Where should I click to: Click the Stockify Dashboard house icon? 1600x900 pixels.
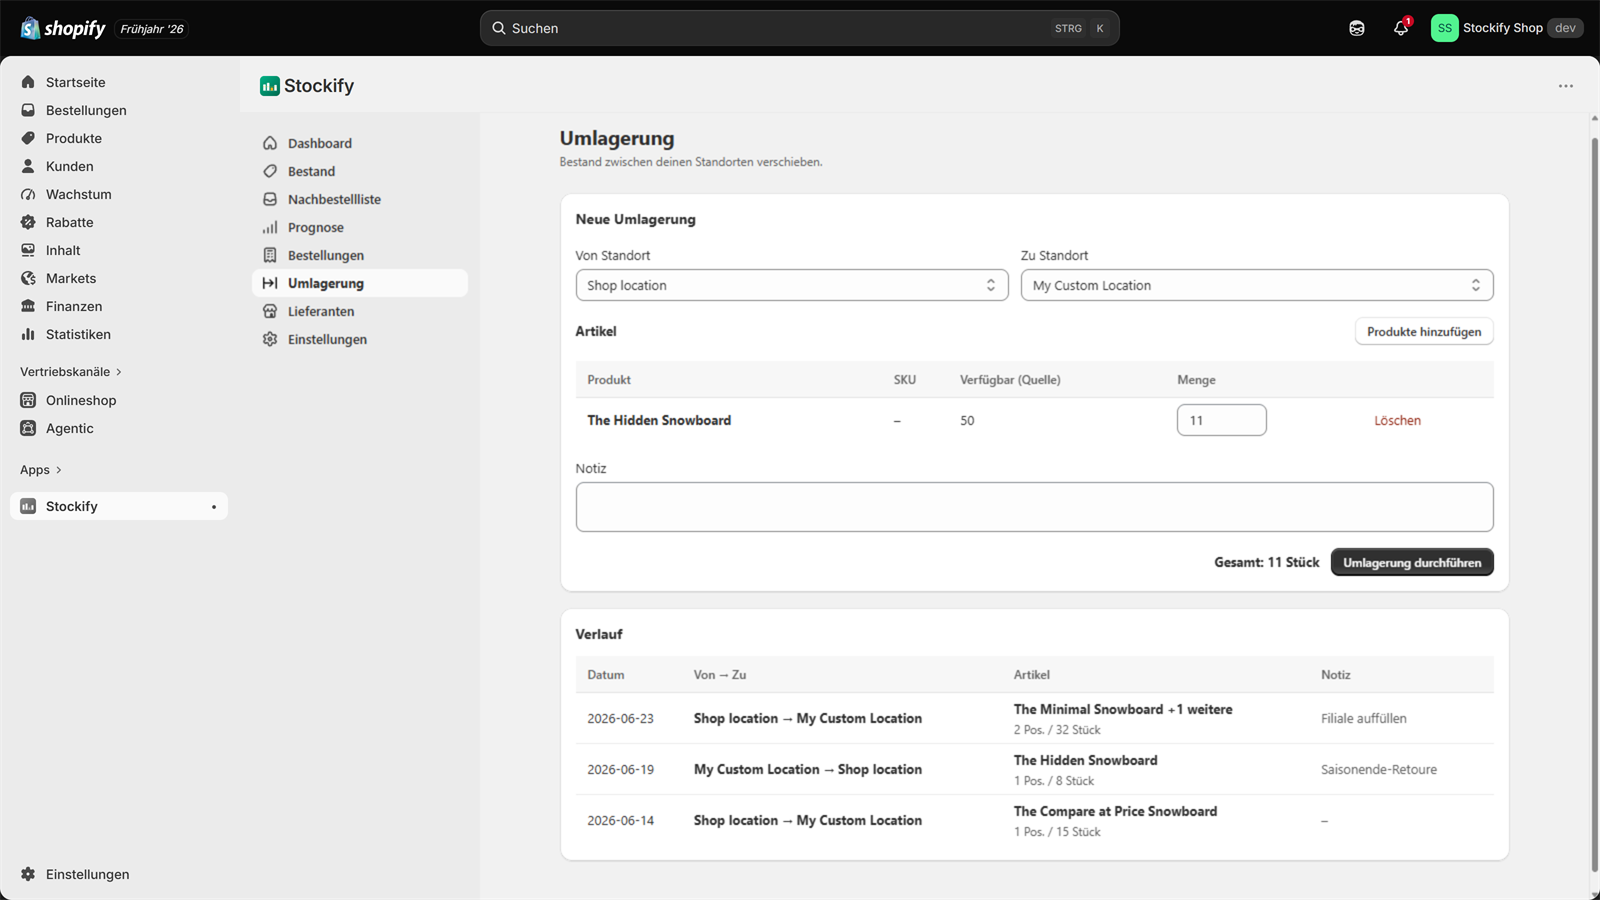pos(270,143)
